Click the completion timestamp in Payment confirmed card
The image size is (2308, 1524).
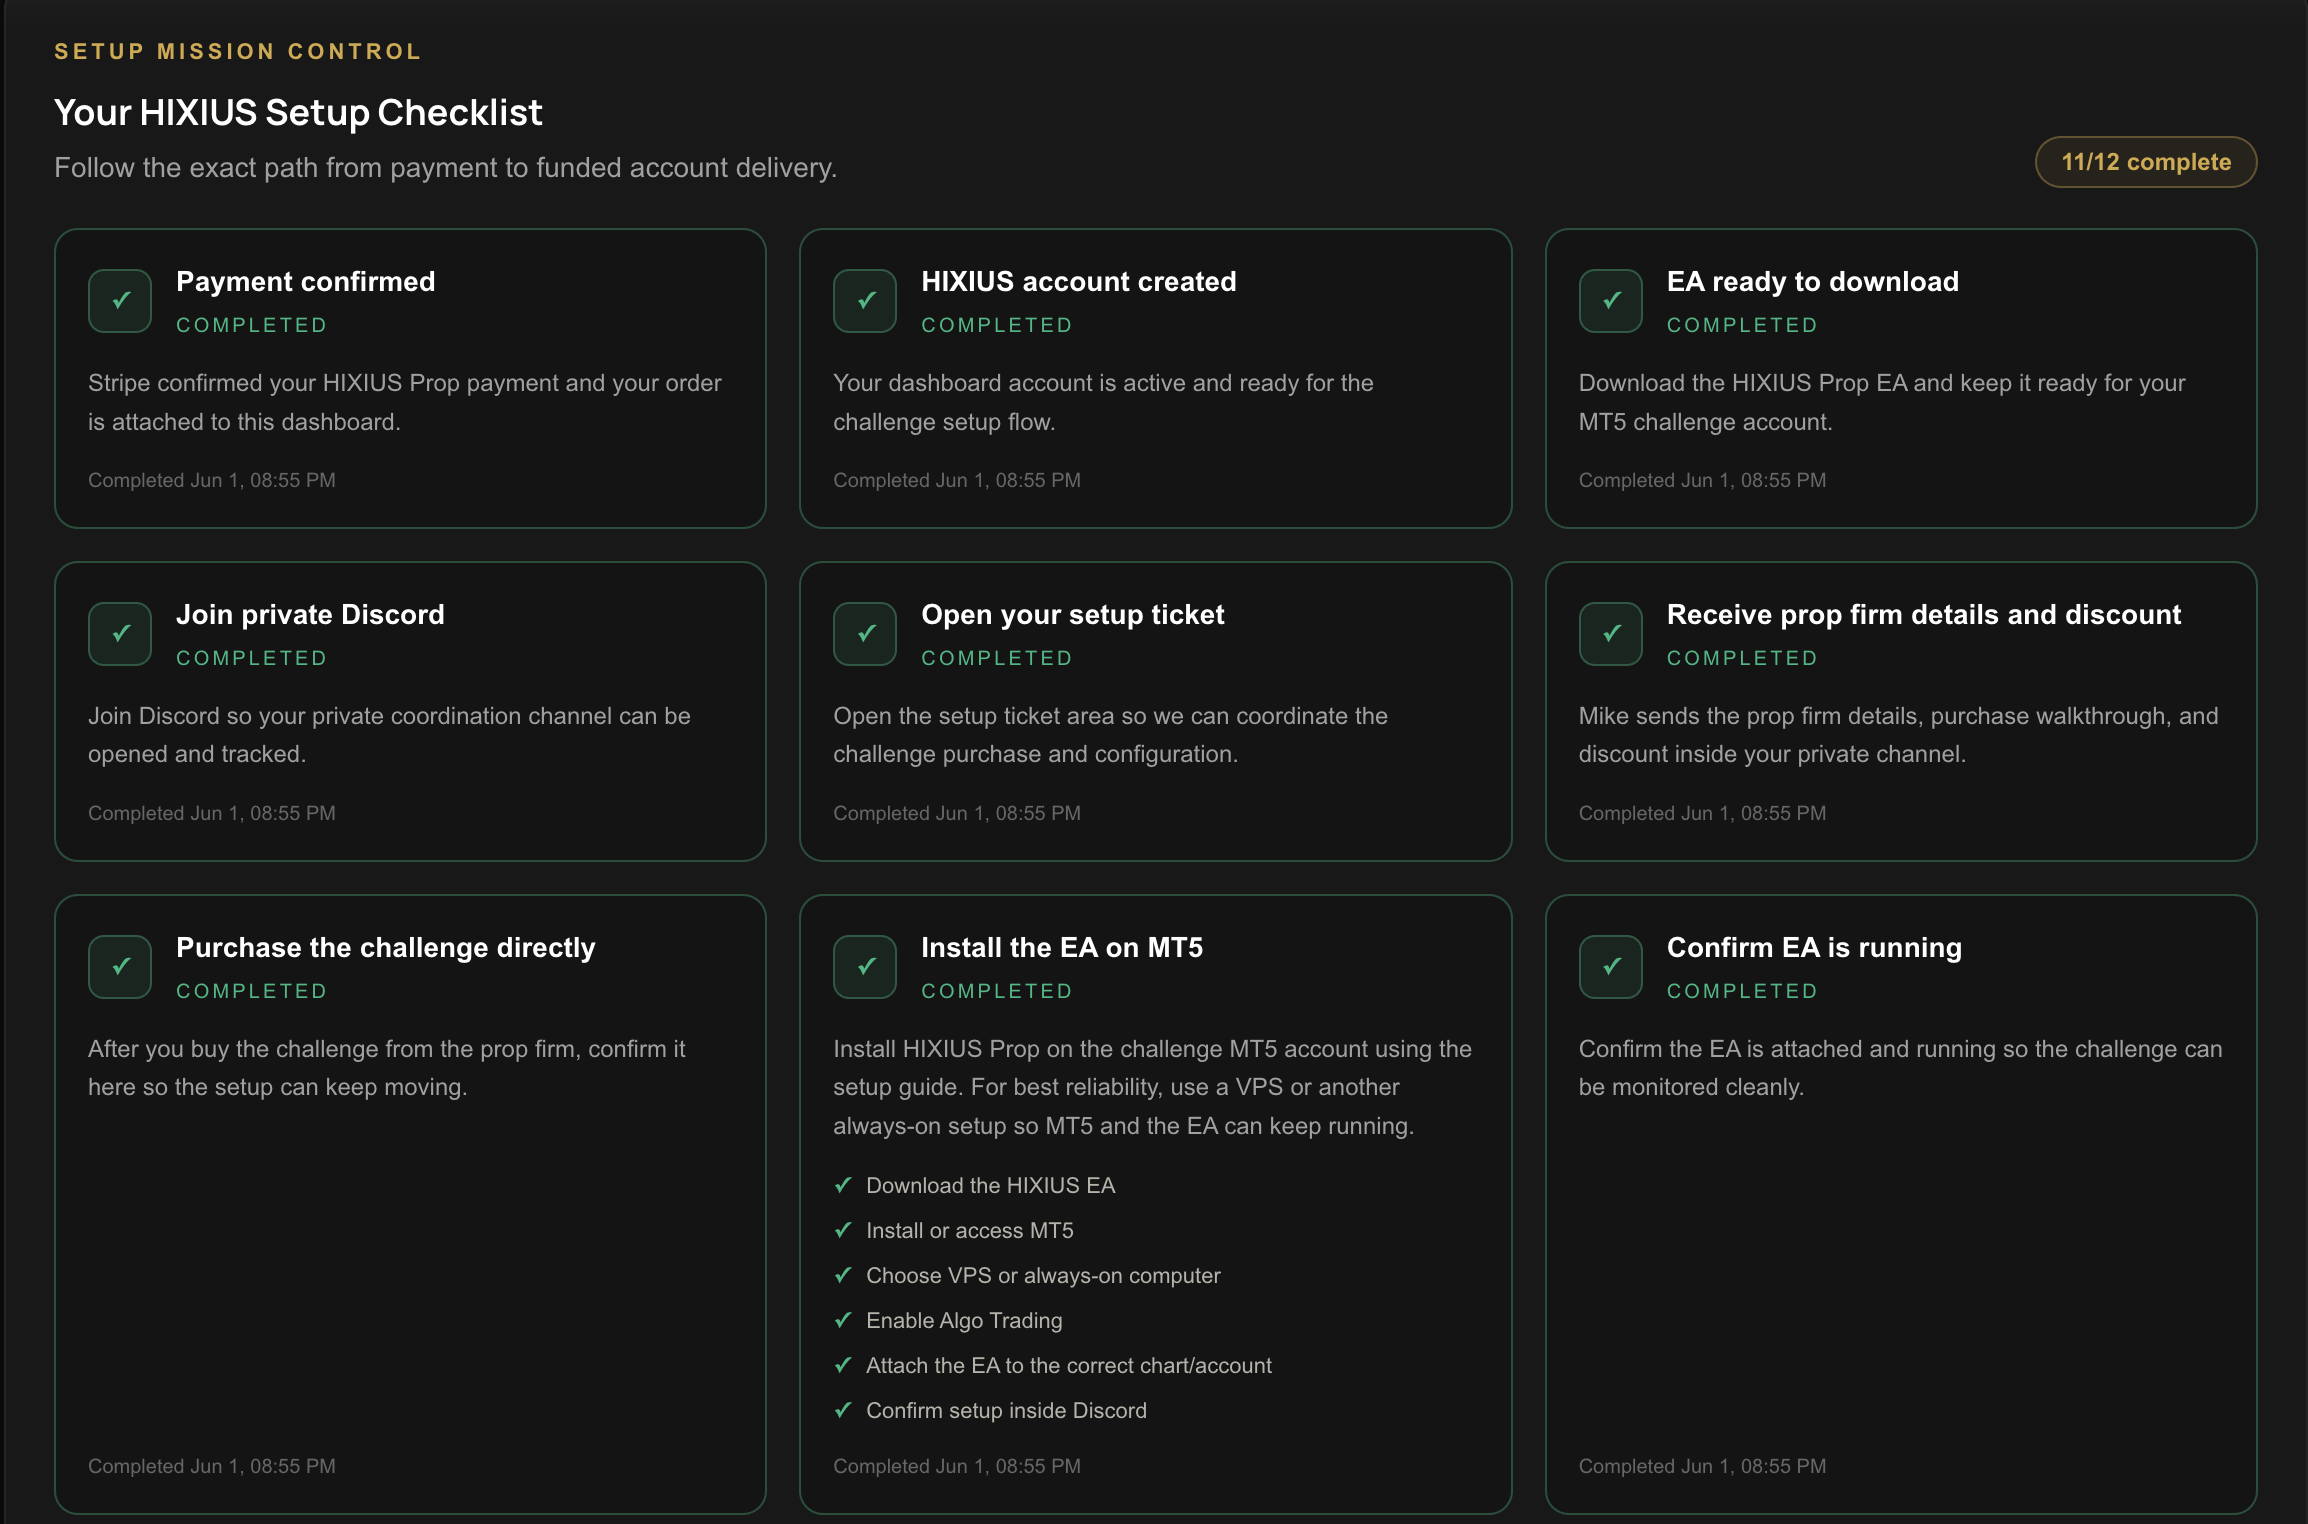tap(212, 480)
